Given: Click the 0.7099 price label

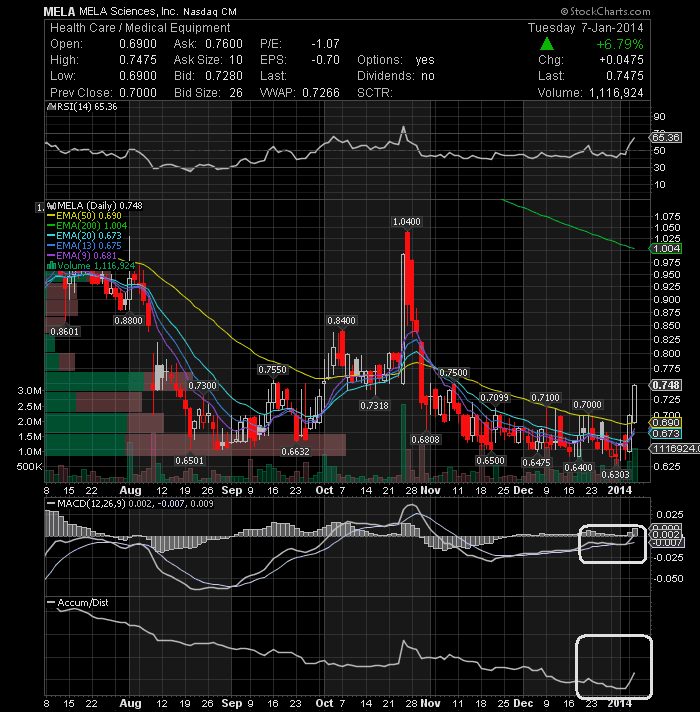Looking at the screenshot, I should pyautogui.click(x=494, y=397).
